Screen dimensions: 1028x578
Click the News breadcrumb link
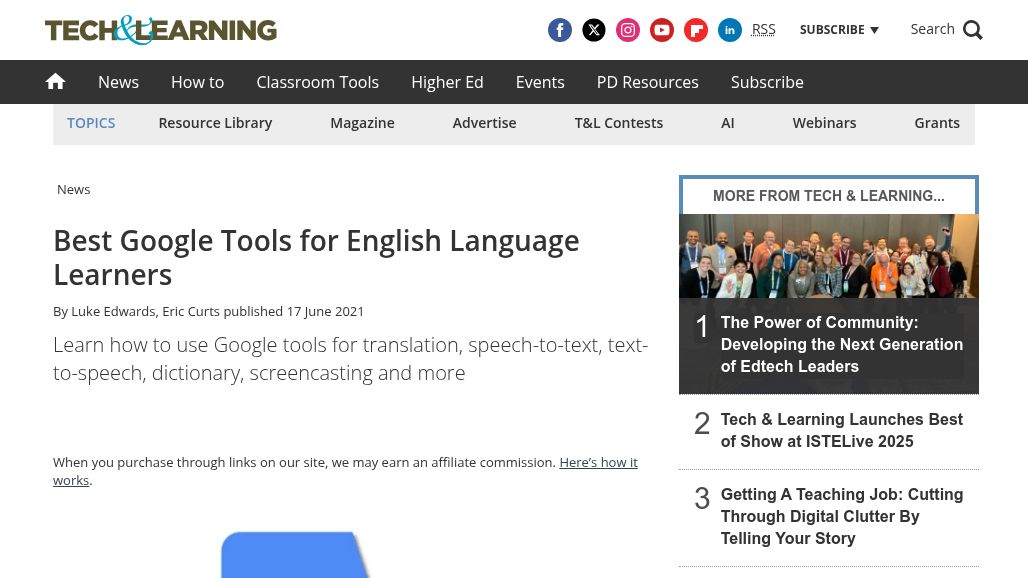(x=73, y=189)
